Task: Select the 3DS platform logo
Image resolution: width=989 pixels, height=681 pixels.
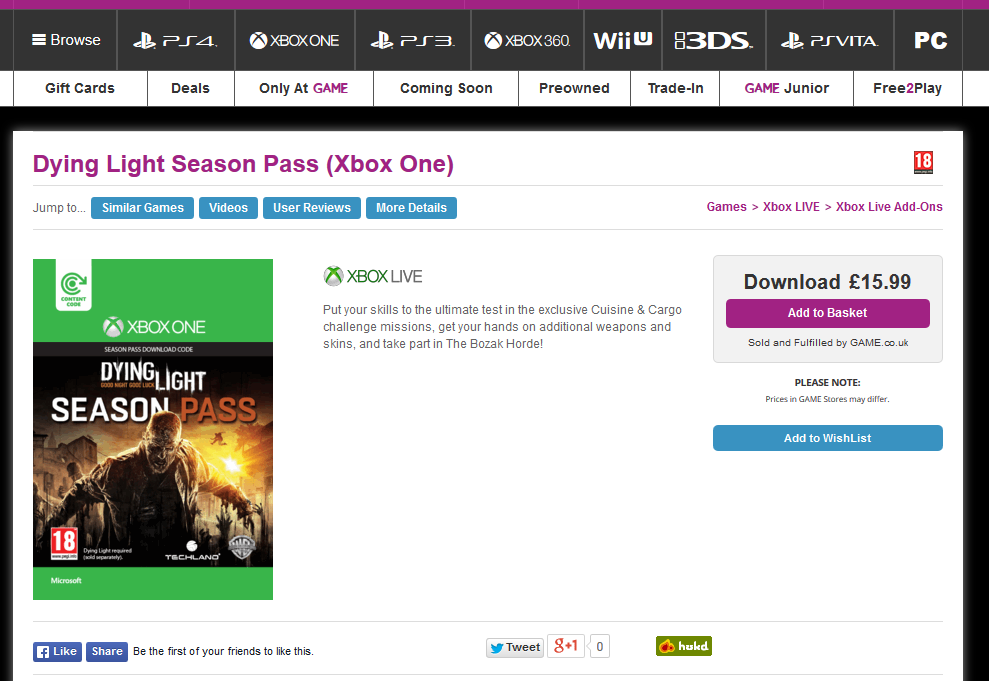Action: (713, 41)
